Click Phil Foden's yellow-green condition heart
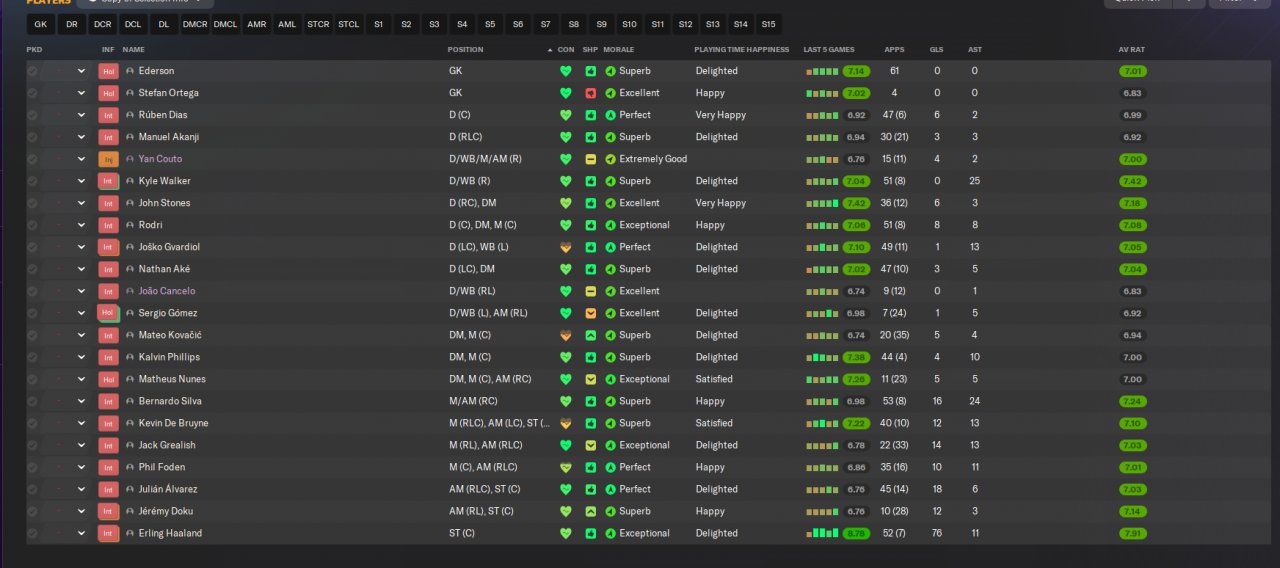This screenshot has height=568, width=1280. pos(565,467)
